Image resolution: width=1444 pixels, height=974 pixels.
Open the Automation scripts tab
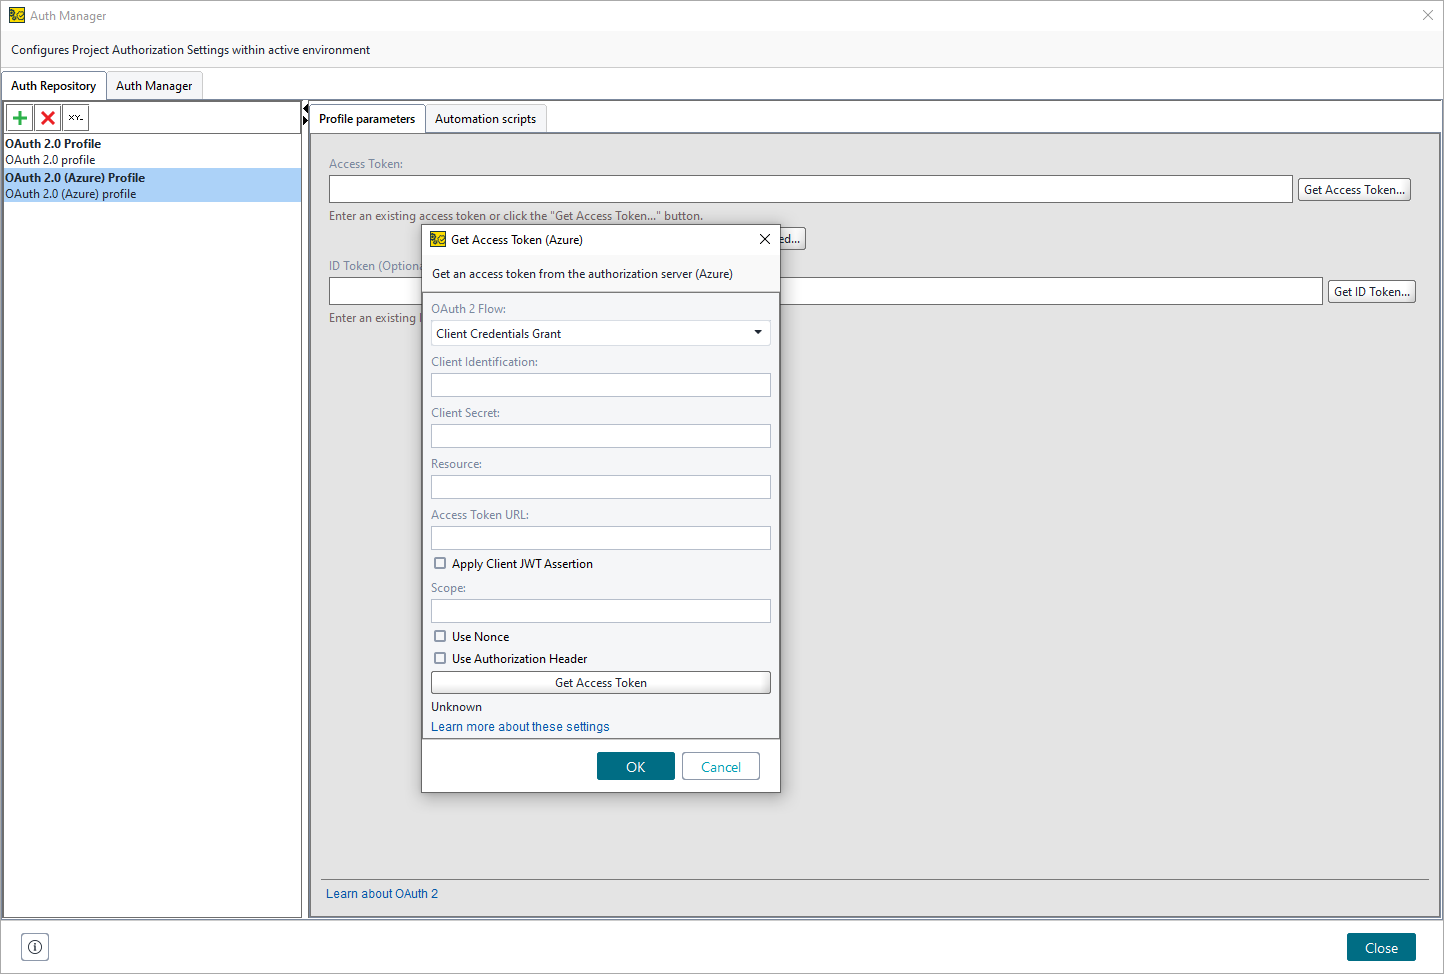click(x=486, y=118)
